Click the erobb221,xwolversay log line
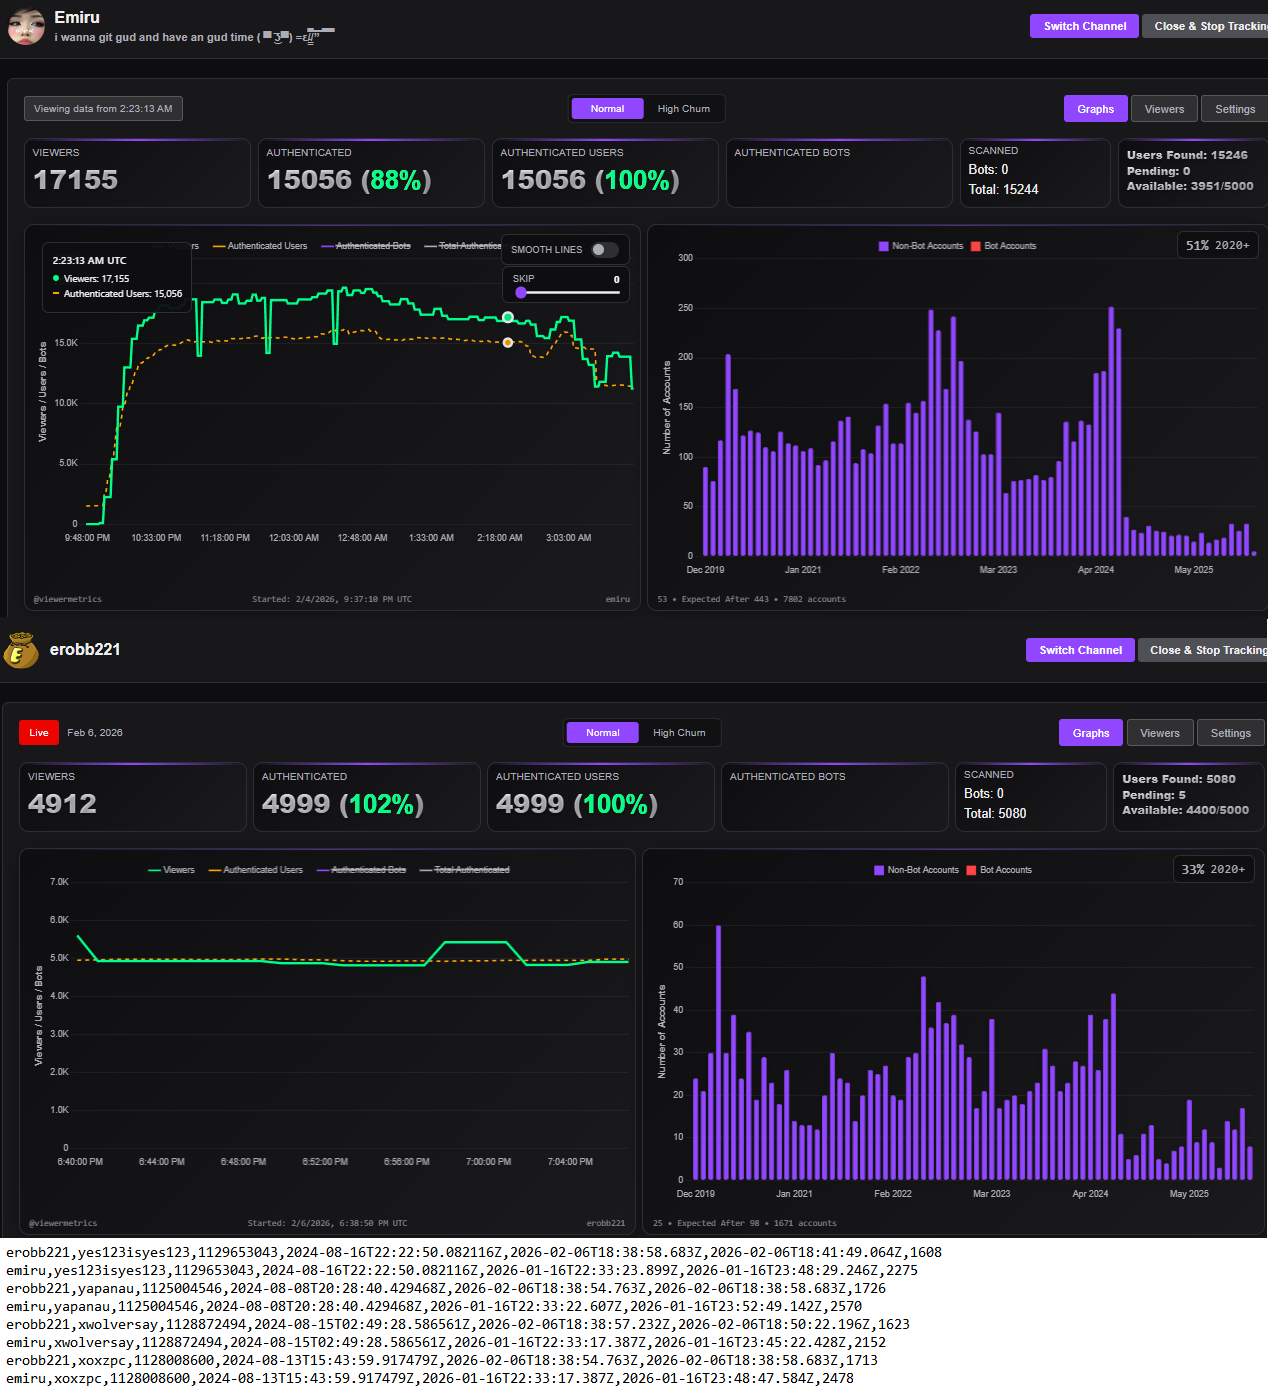1268x1394 pixels. (x=458, y=1324)
